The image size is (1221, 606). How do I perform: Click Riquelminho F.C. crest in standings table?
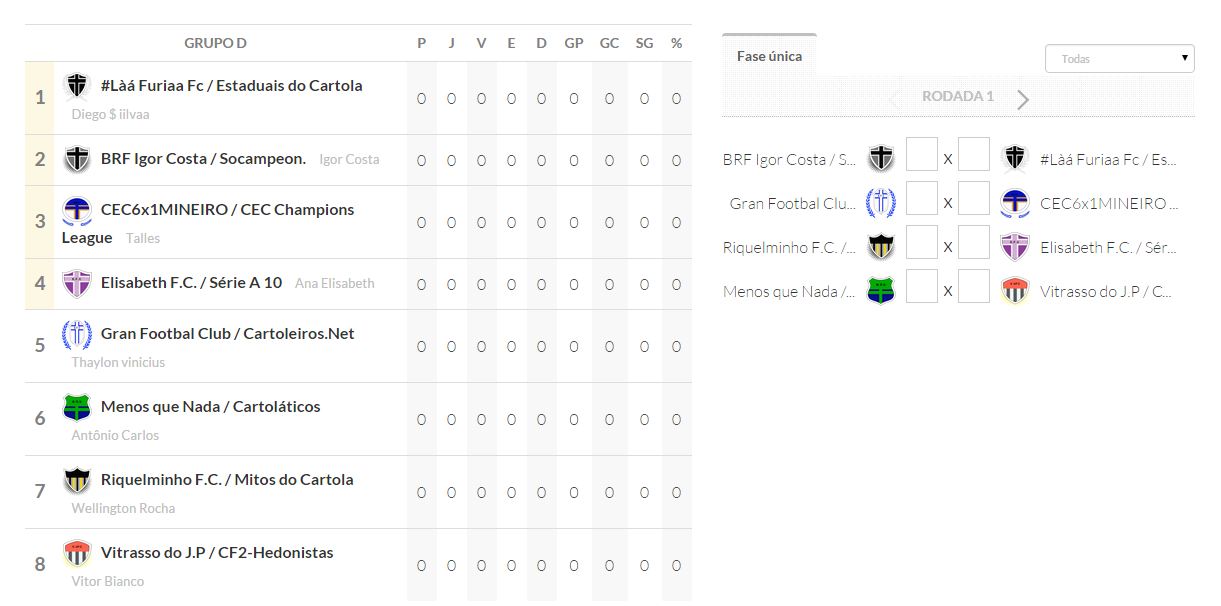pyautogui.click(x=77, y=480)
